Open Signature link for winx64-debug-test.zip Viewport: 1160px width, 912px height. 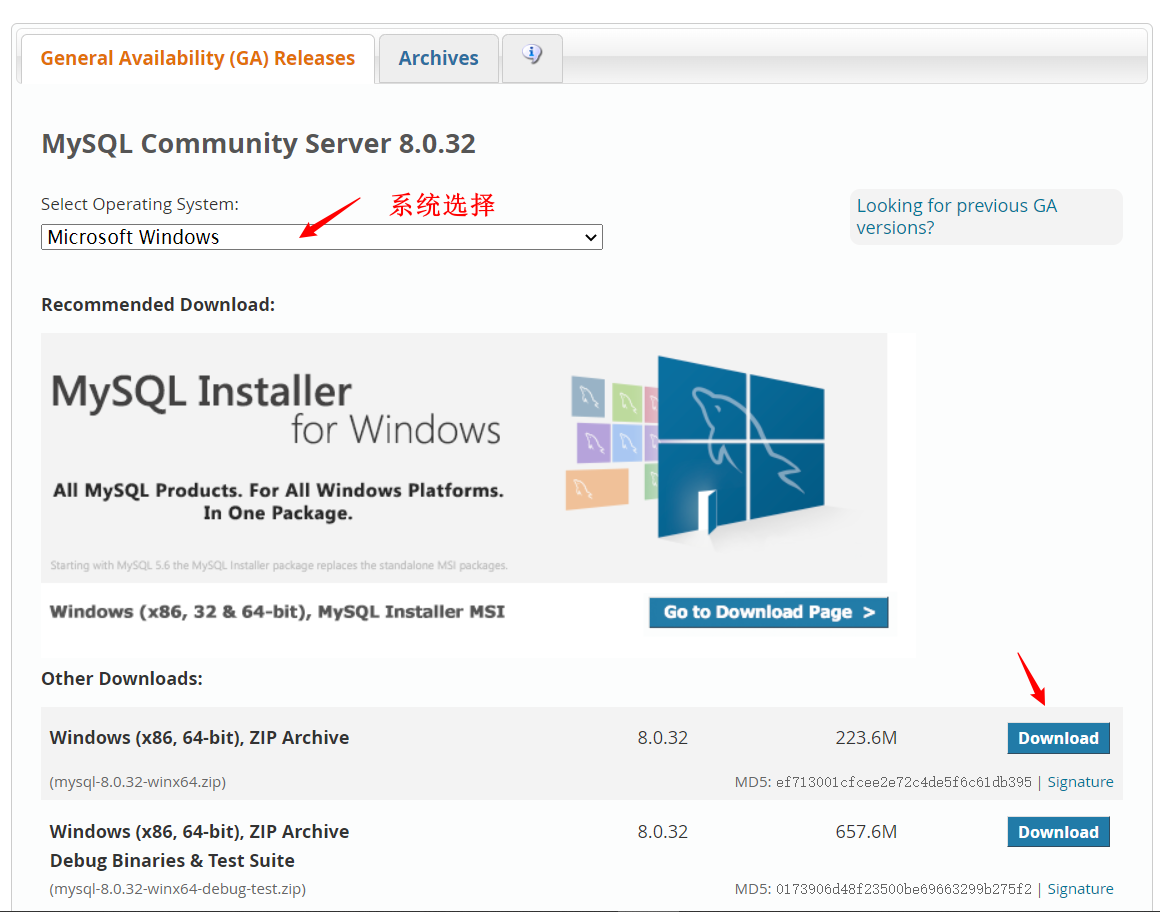click(1080, 888)
